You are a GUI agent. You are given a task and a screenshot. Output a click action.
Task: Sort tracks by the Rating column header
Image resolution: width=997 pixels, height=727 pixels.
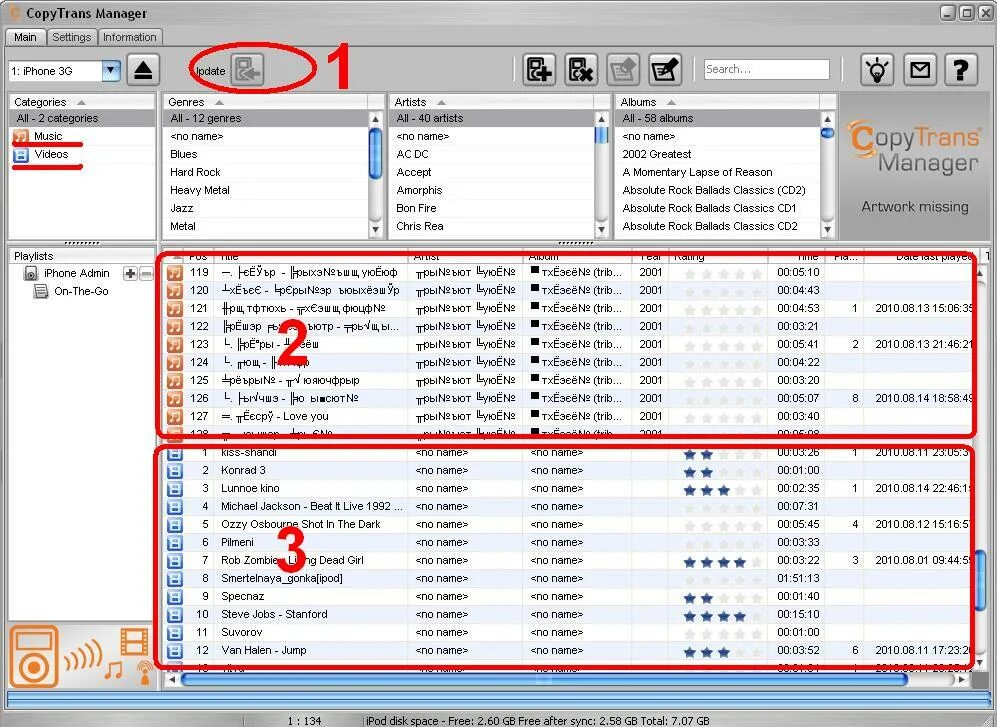click(x=718, y=256)
